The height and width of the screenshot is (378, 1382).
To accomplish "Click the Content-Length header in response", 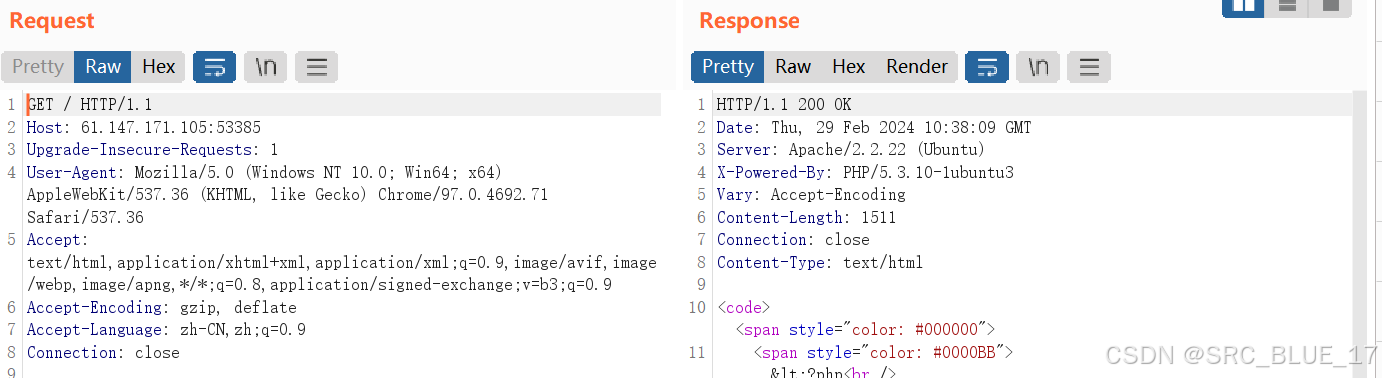I will (806, 218).
